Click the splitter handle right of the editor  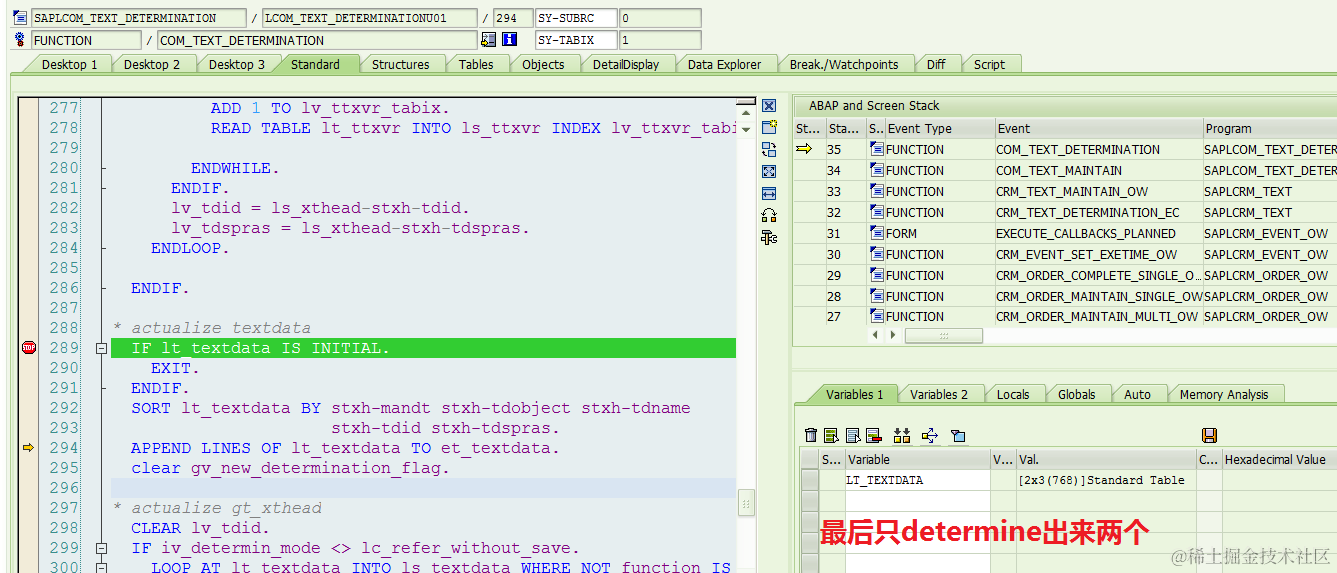pyautogui.click(x=746, y=503)
